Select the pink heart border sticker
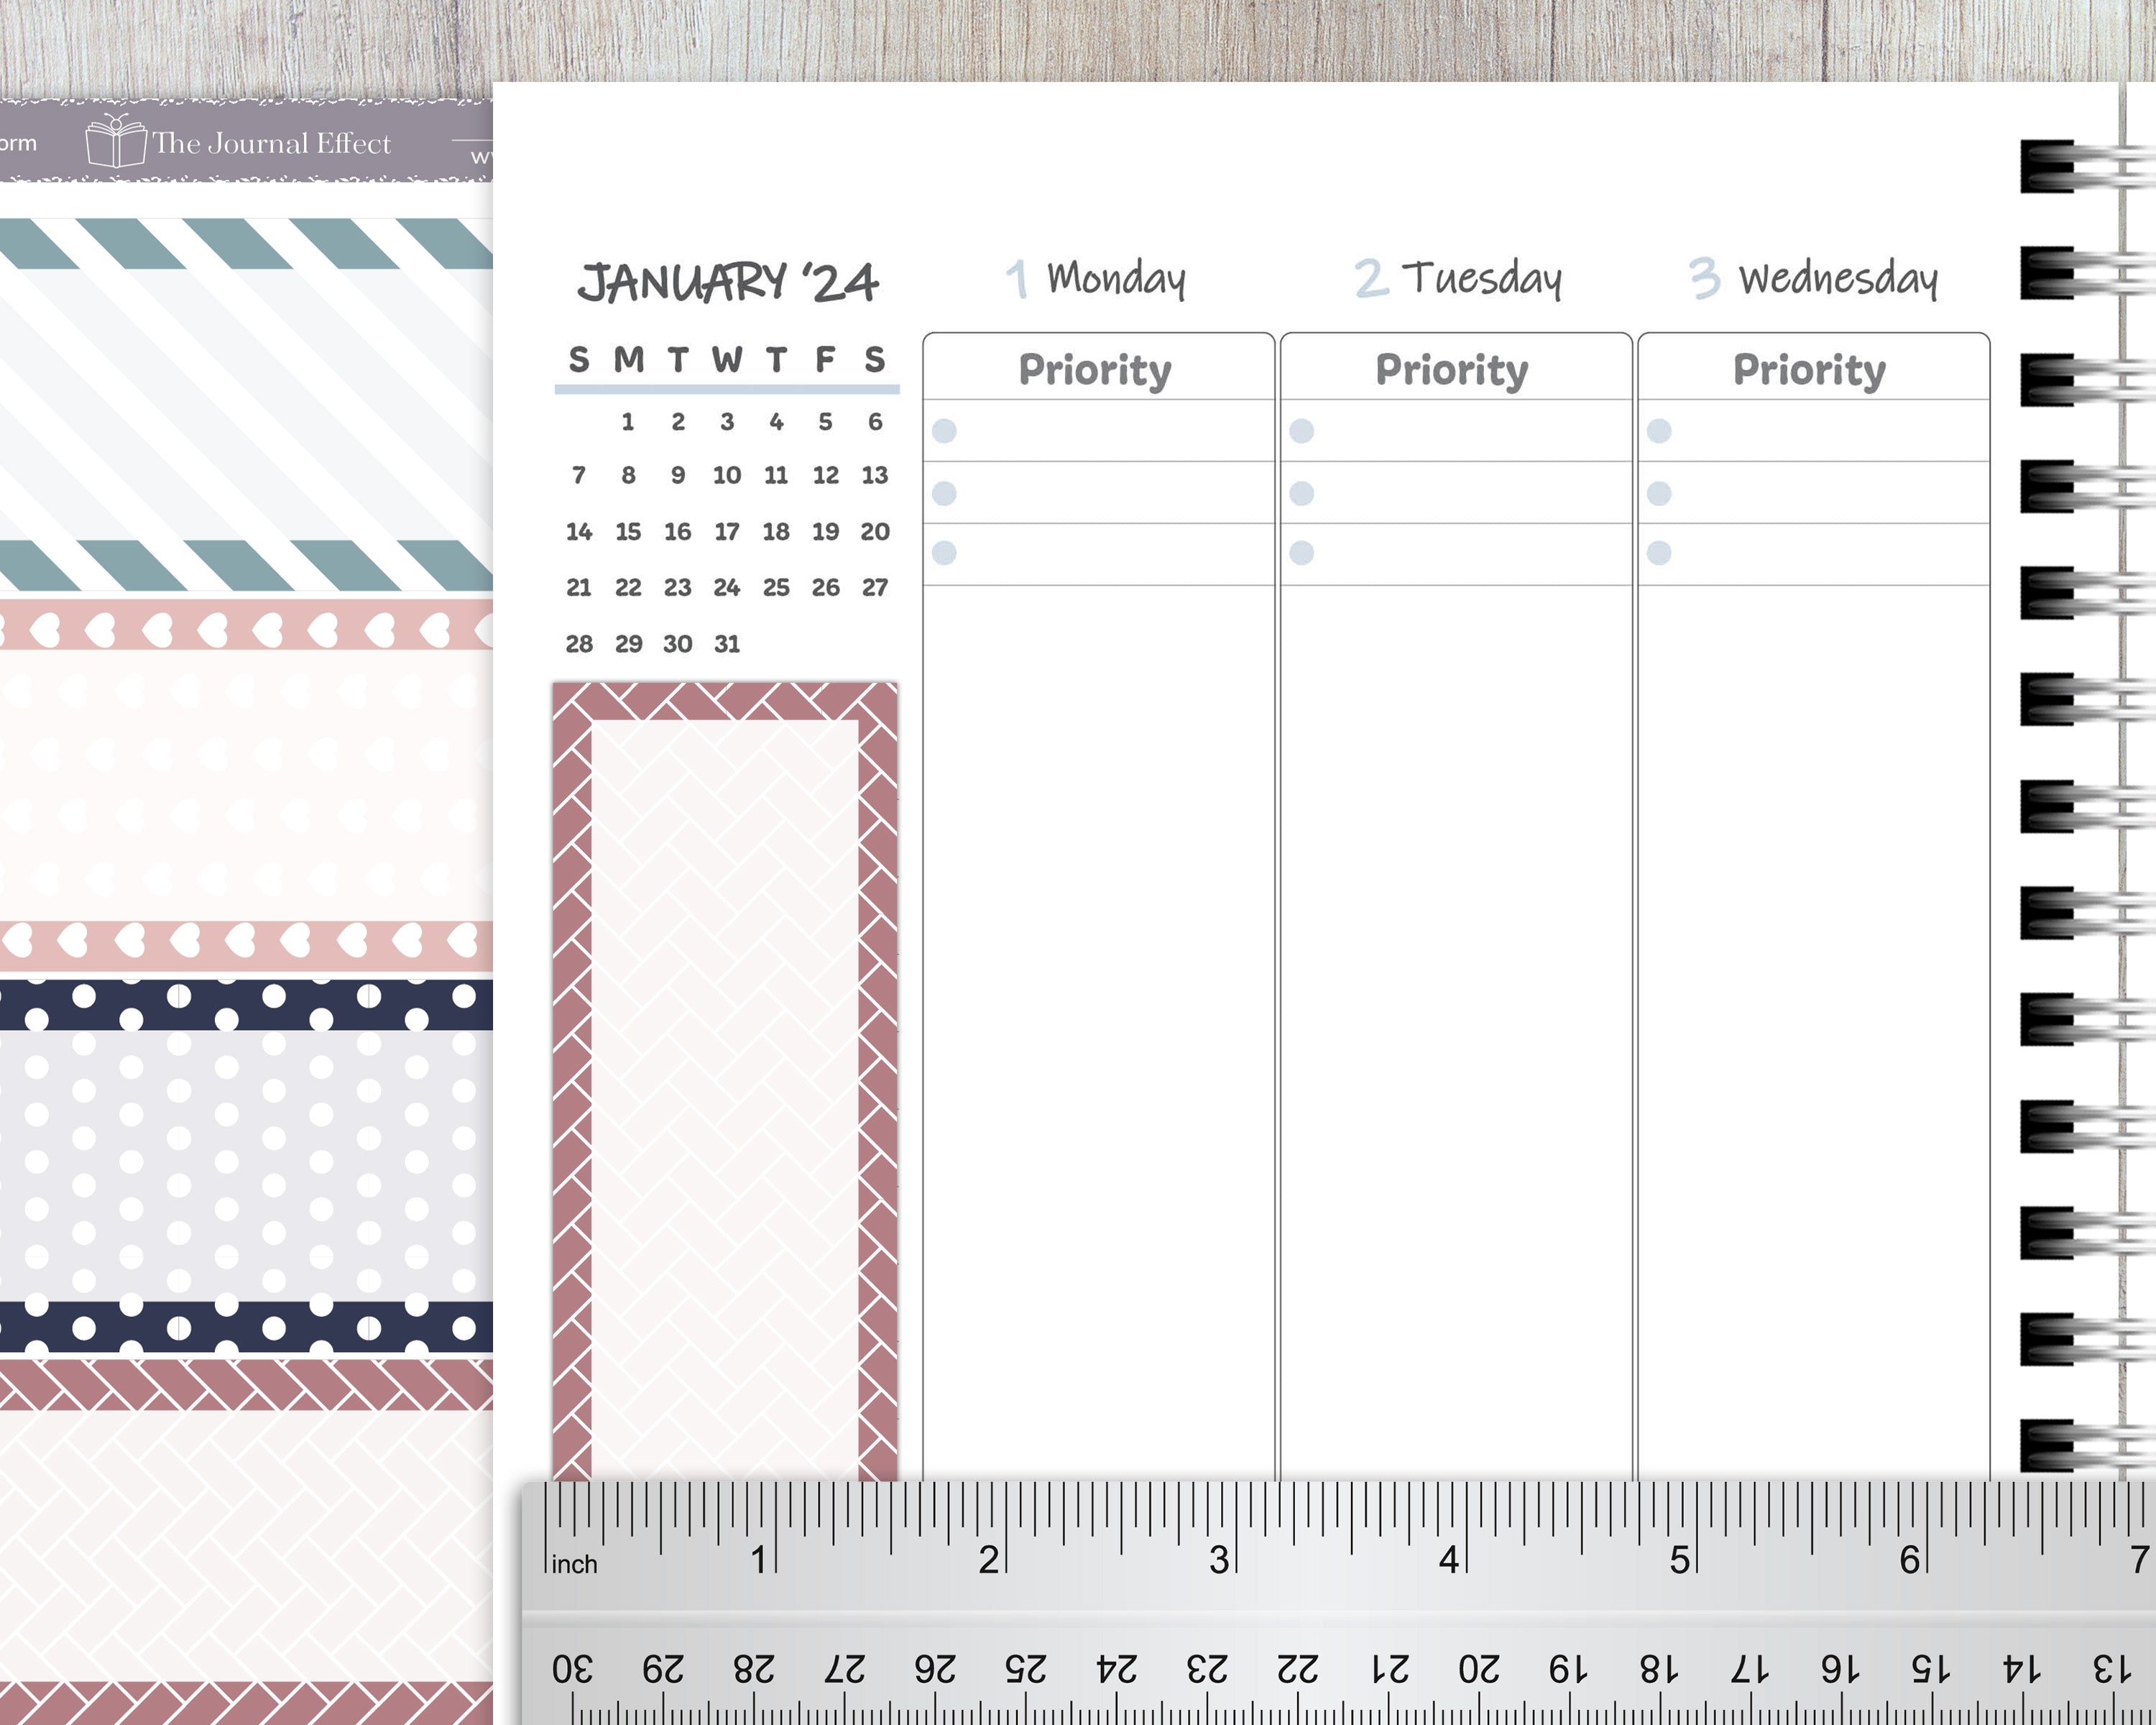 (246, 786)
